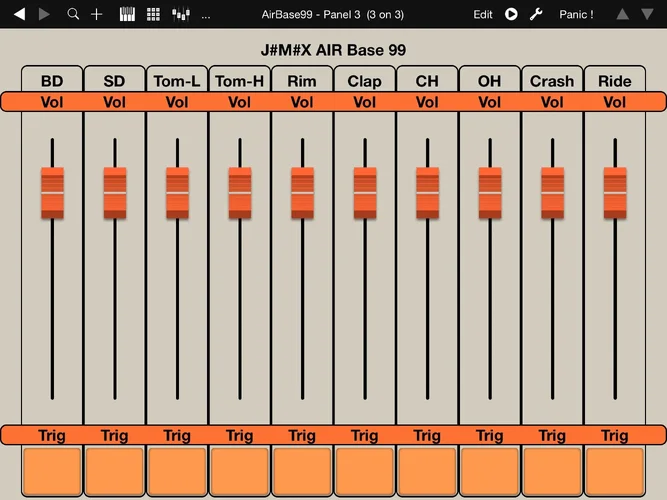Image resolution: width=667 pixels, height=500 pixels.
Task: Open the three-dots more menu
Action: pyautogui.click(x=206, y=15)
